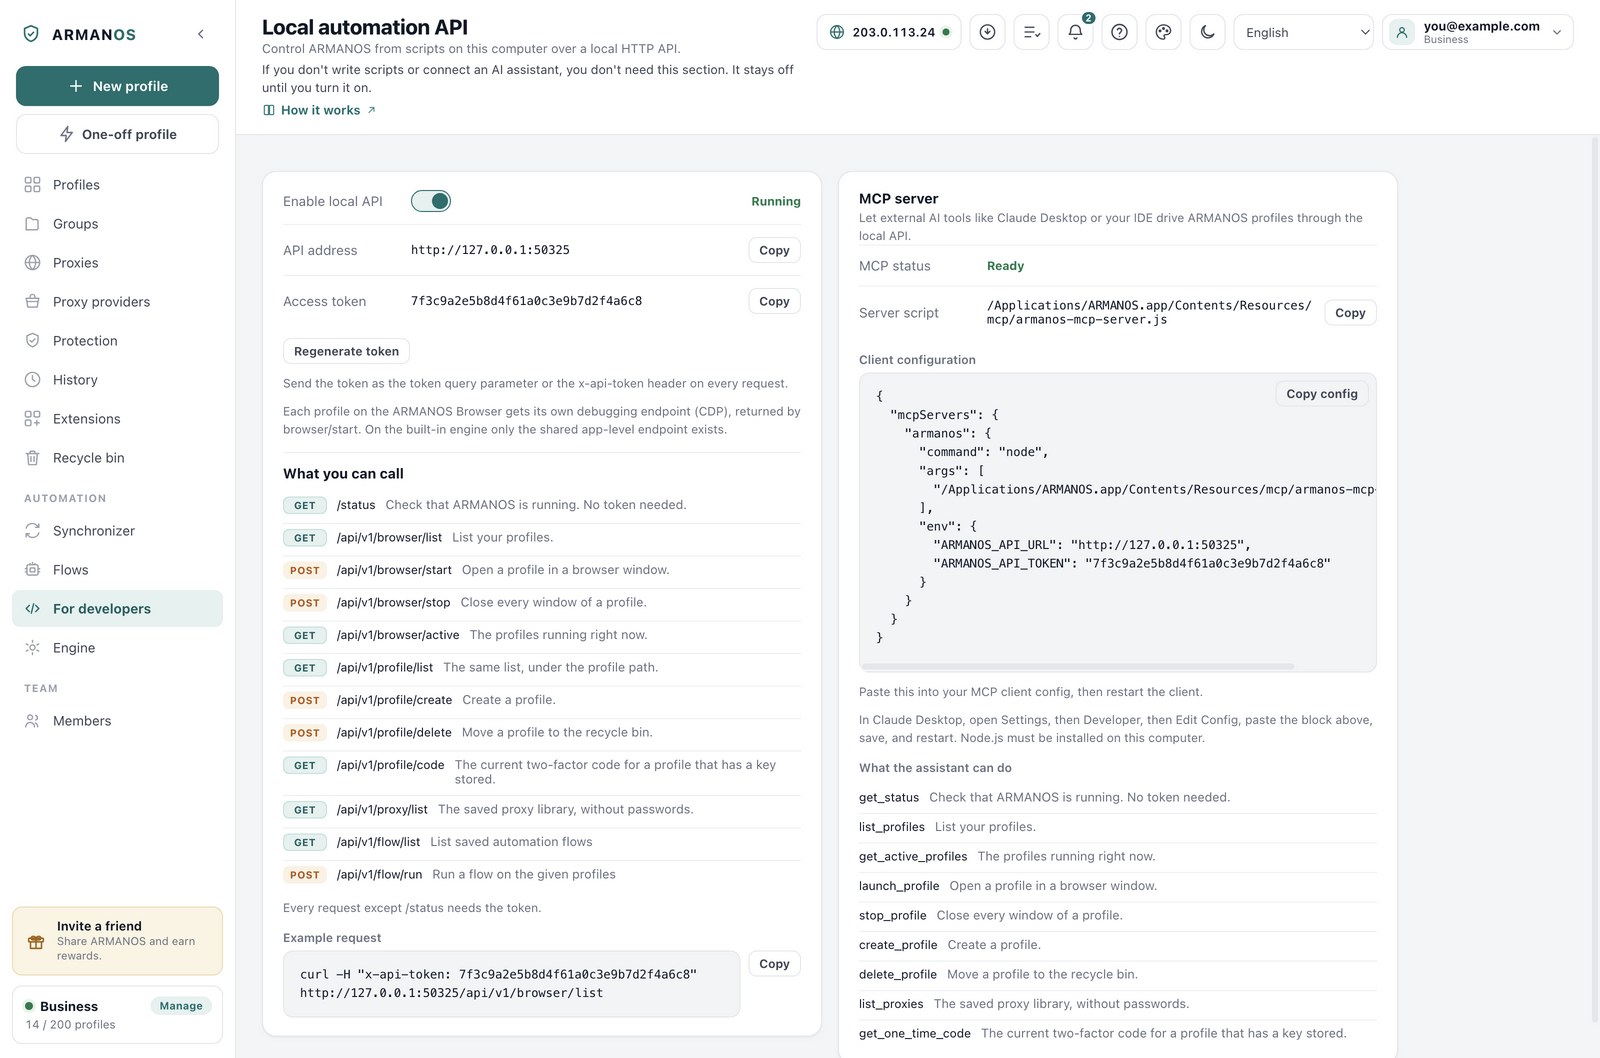Copy the API address

click(x=774, y=250)
